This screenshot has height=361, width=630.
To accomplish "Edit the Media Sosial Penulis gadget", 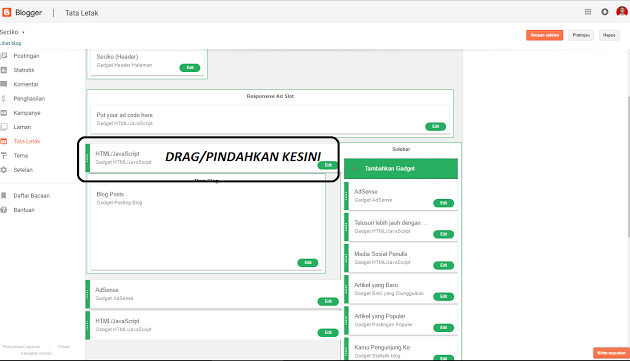I will (x=444, y=265).
